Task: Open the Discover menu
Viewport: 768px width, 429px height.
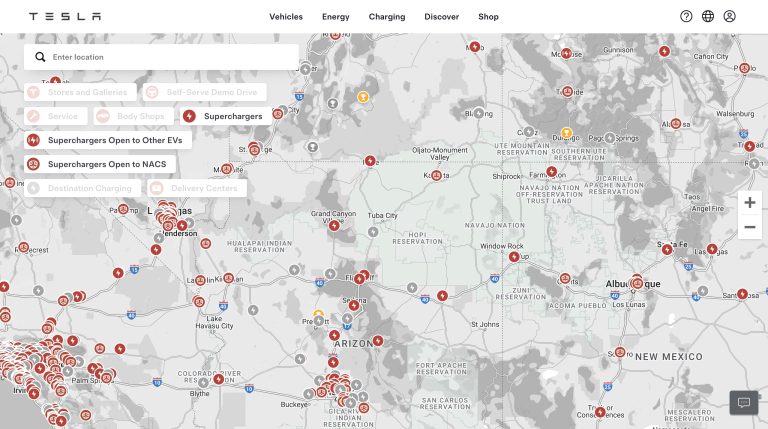Action: tap(441, 17)
